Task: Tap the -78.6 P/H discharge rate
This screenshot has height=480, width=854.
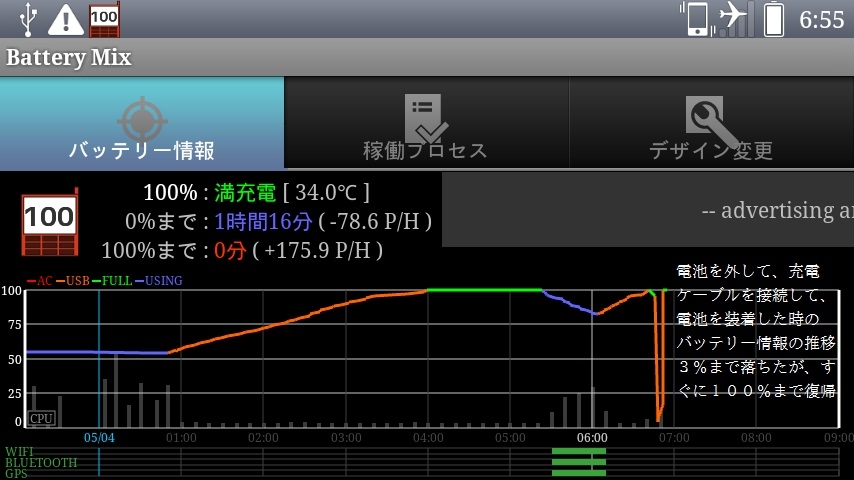Action: pos(375,222)
